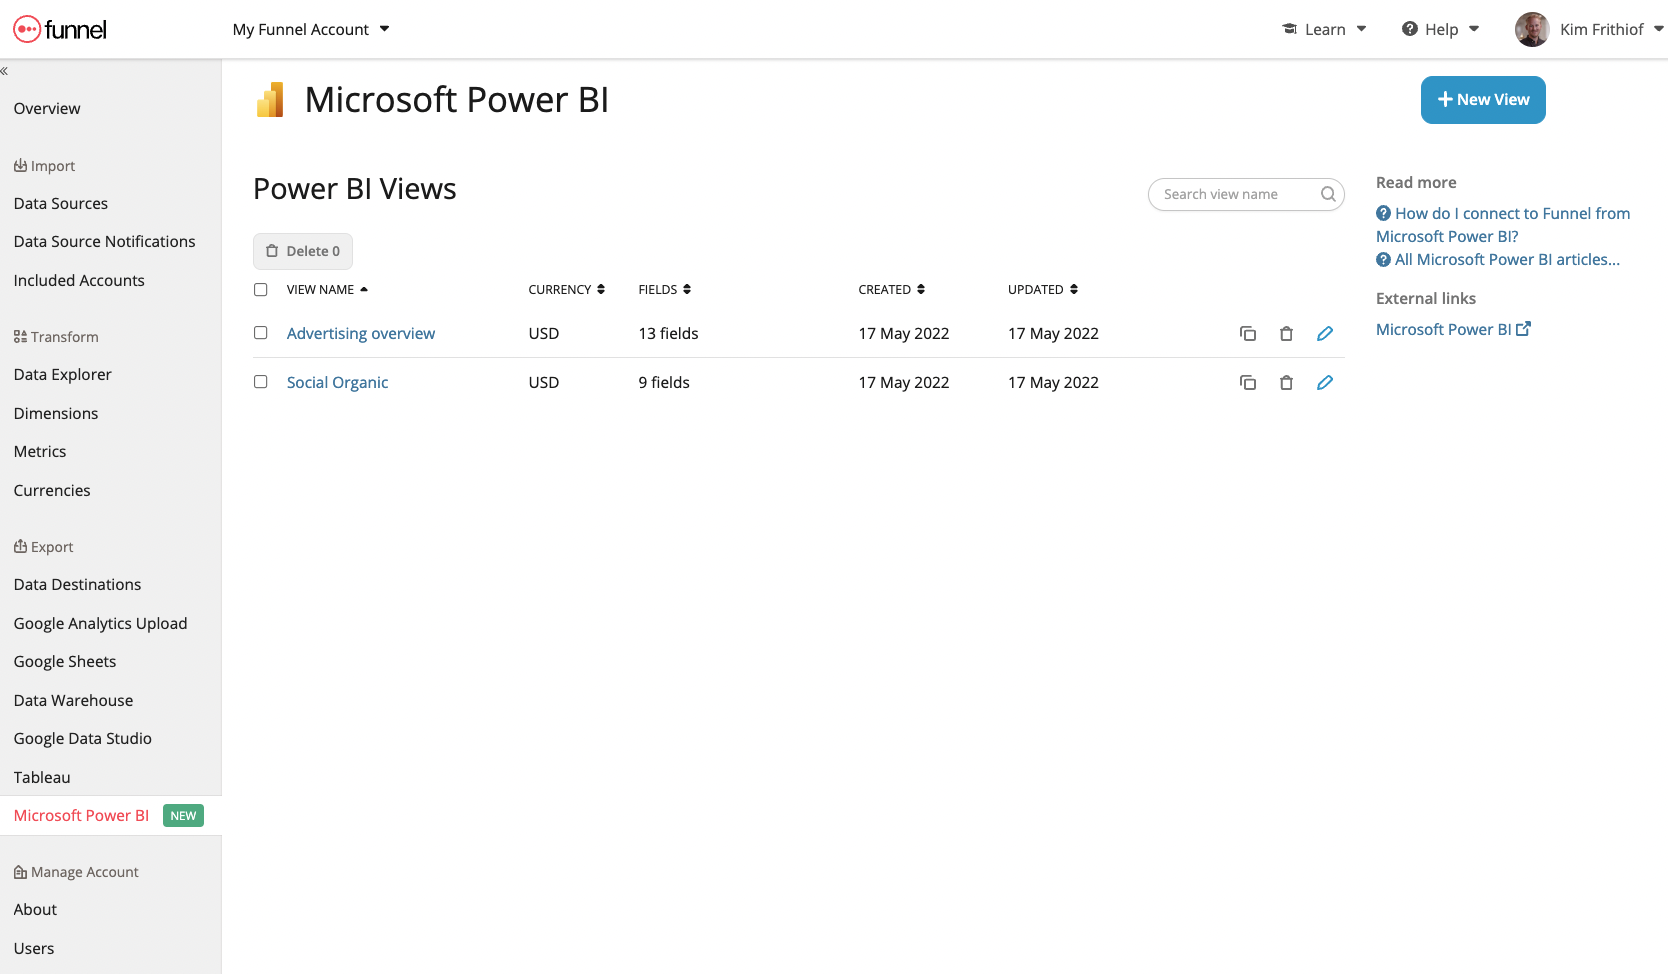
Task: Click the Transform section header
Action: point(56,337)
